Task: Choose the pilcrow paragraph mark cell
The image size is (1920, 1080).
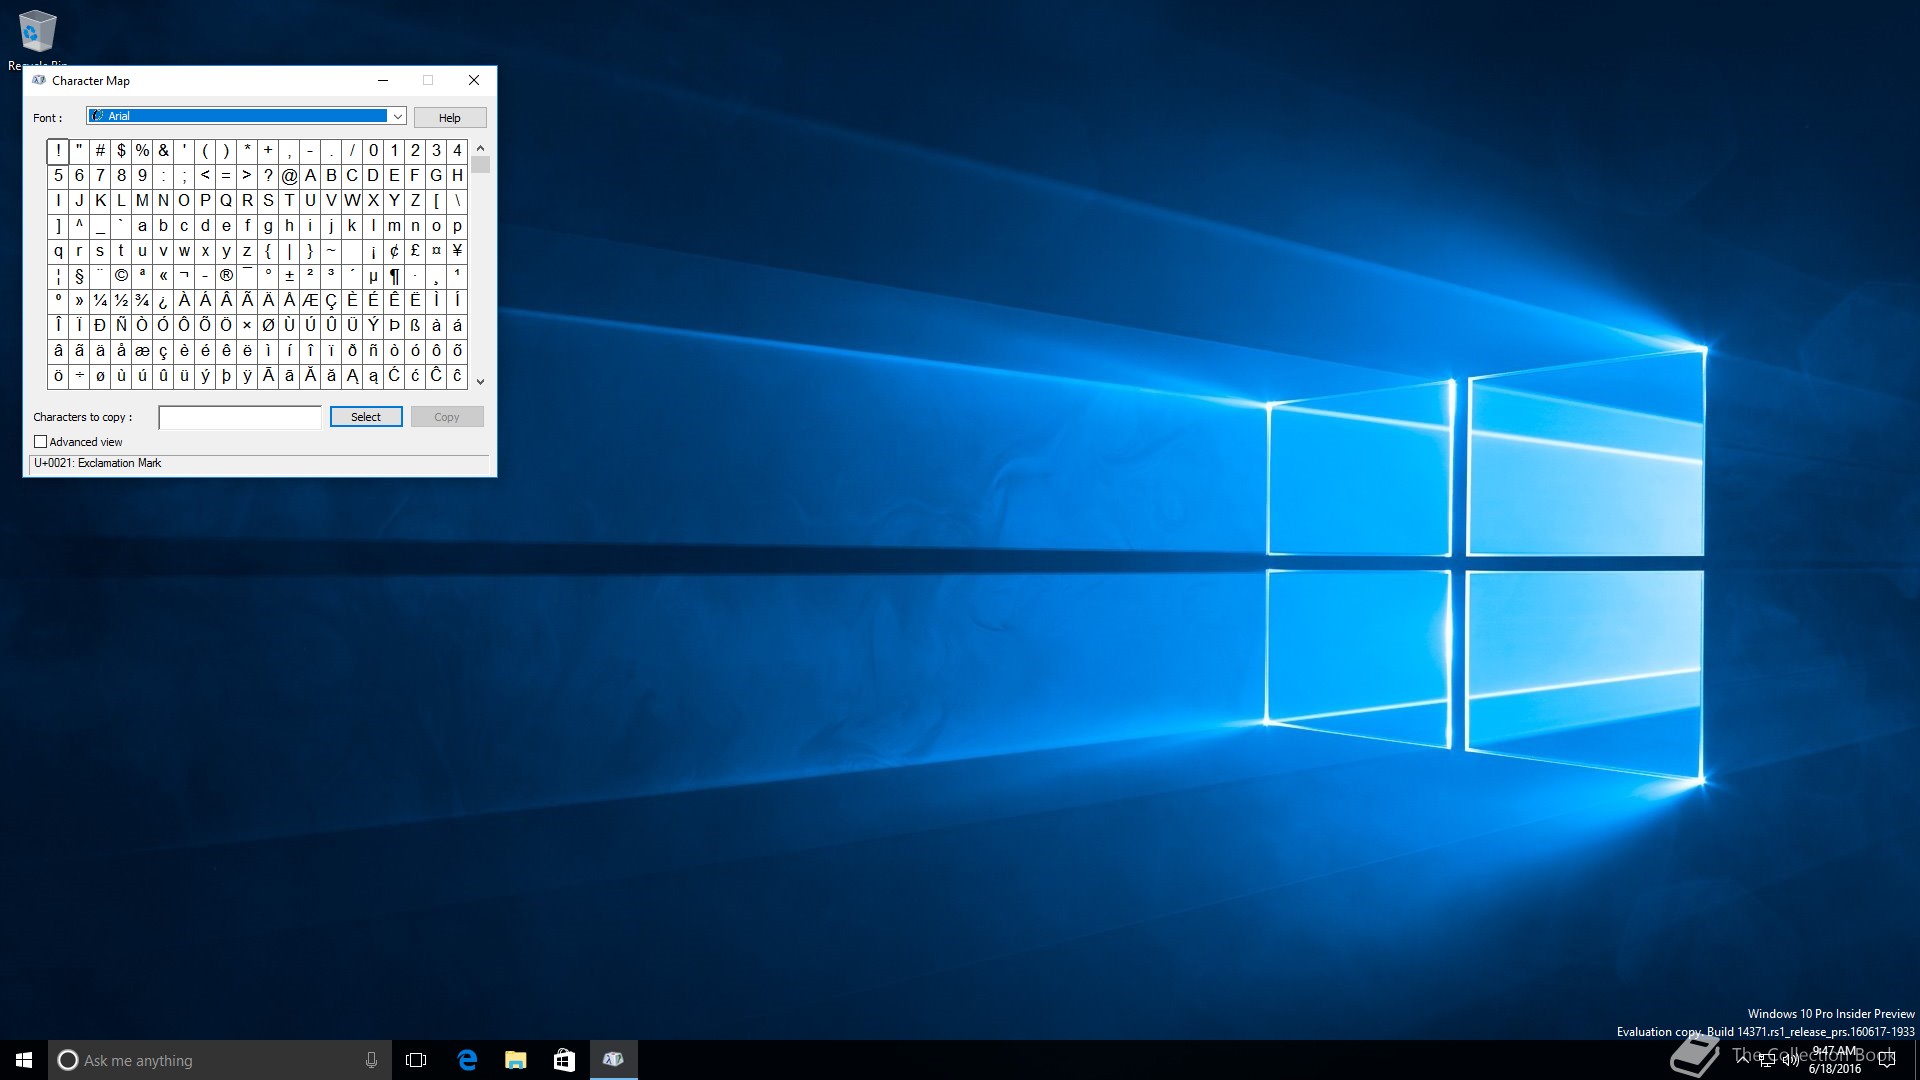Action: (394, 276)
